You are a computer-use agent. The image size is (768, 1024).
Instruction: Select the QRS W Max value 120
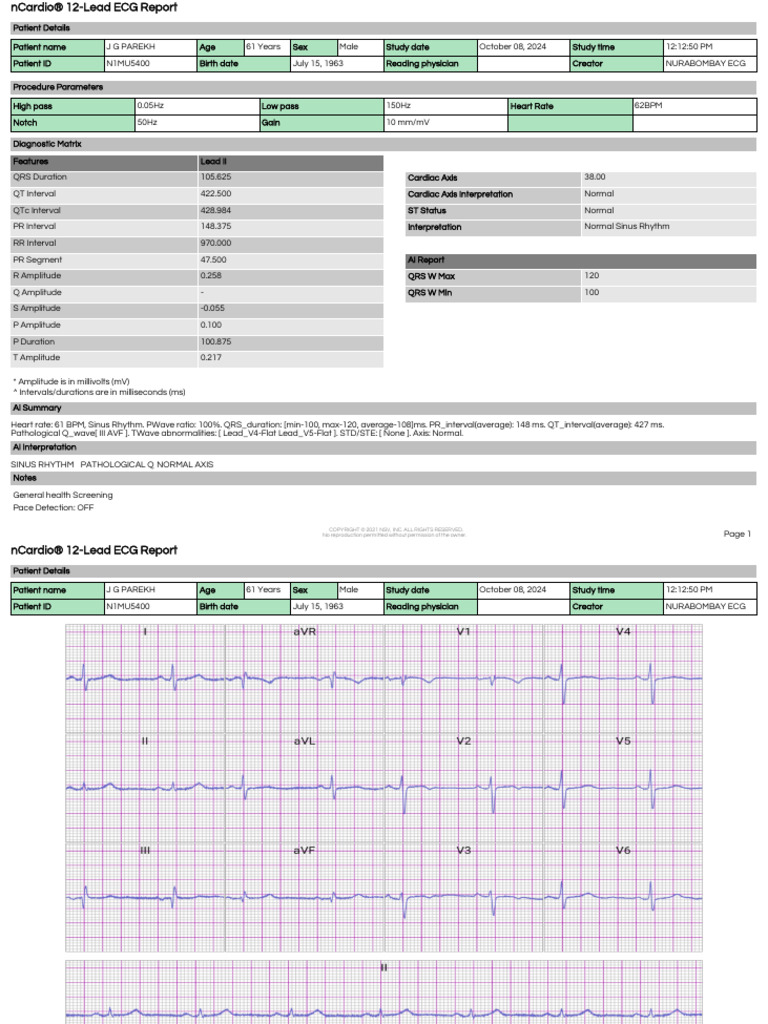[x=591, y=276]
